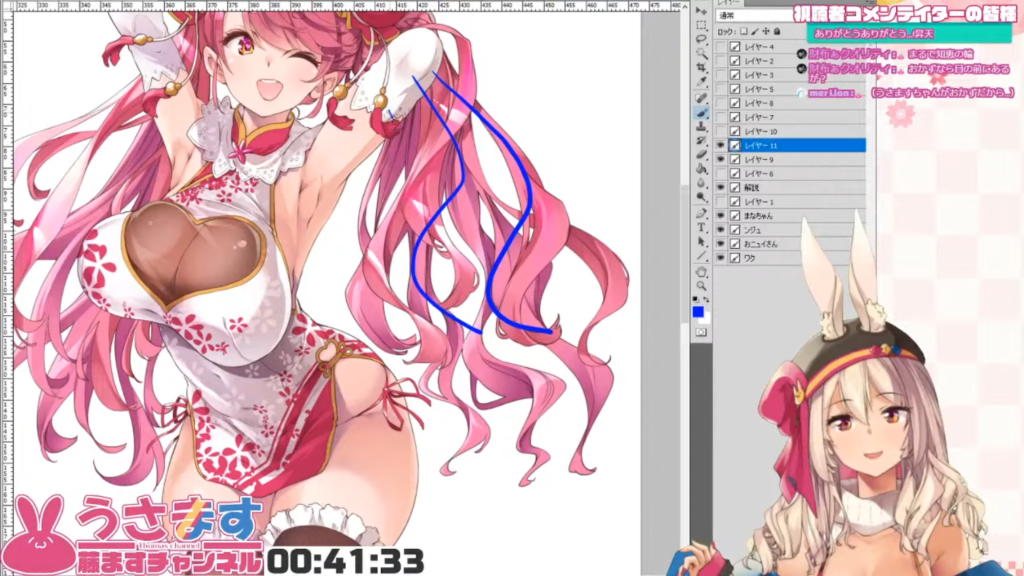Screen dimensions: 1024x576
Task: Hide レイヤー 9 with its eye icon
Action: (x=721, y=159)
